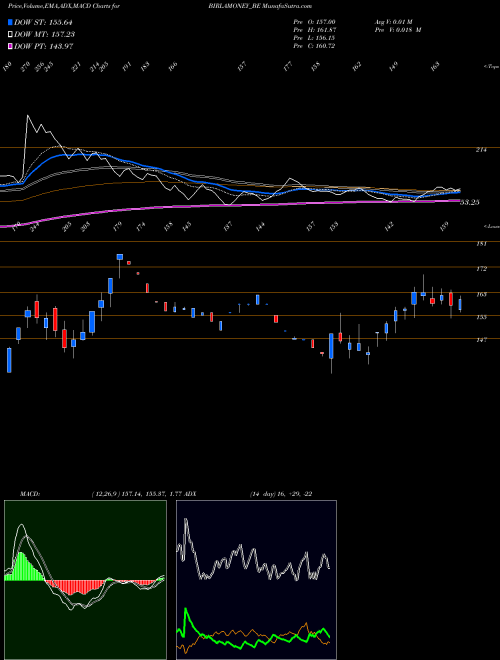Click the white DOW MT legend swatch
Image resolution: width=500 pixels, height=660 pixels.
pyautogui.click(x=10, y=34)
